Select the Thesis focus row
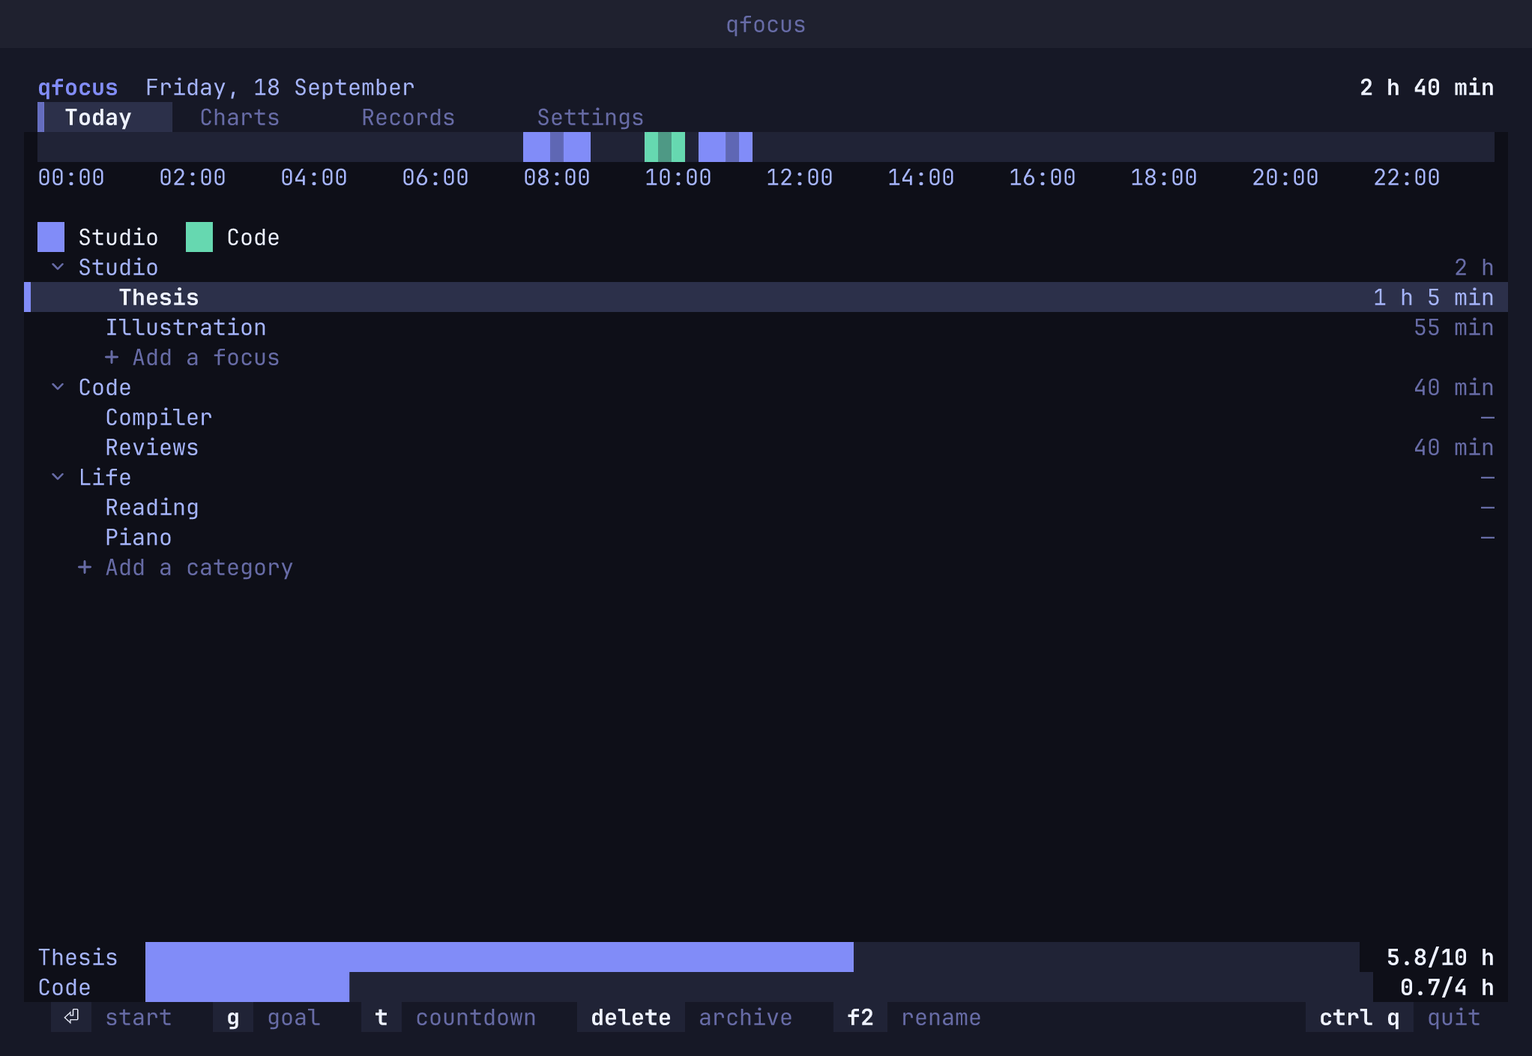Image resolution: width=1532 pixels, height=1056 pixels. coord(766,297)
